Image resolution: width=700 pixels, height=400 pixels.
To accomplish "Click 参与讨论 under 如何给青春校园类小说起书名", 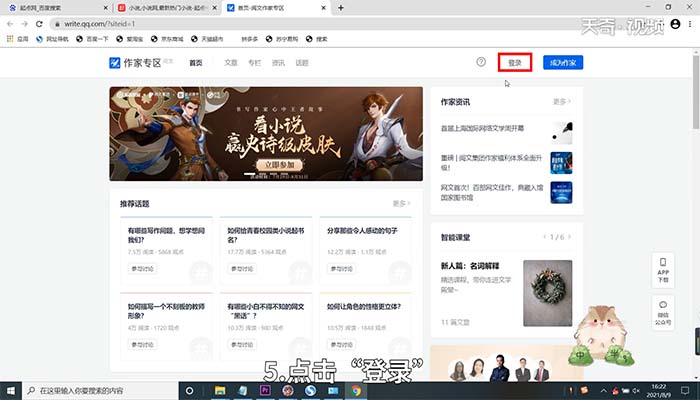I will point(242,269).
